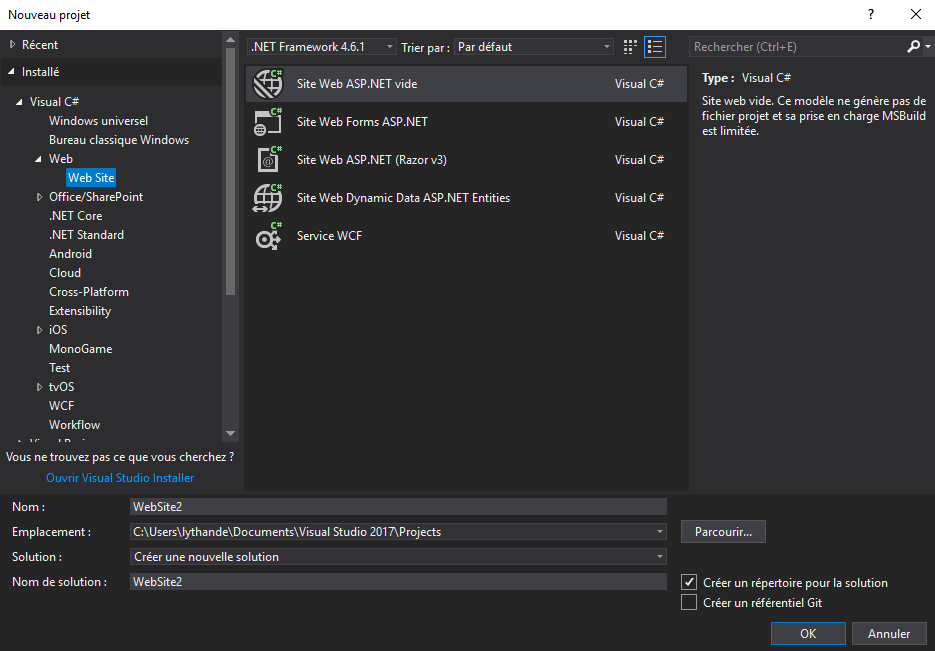The image size is (935, 651).
Task: Select the Site Web Dynamic Data ASP.NET Entities icon
Action: click(x=268, y=197)
